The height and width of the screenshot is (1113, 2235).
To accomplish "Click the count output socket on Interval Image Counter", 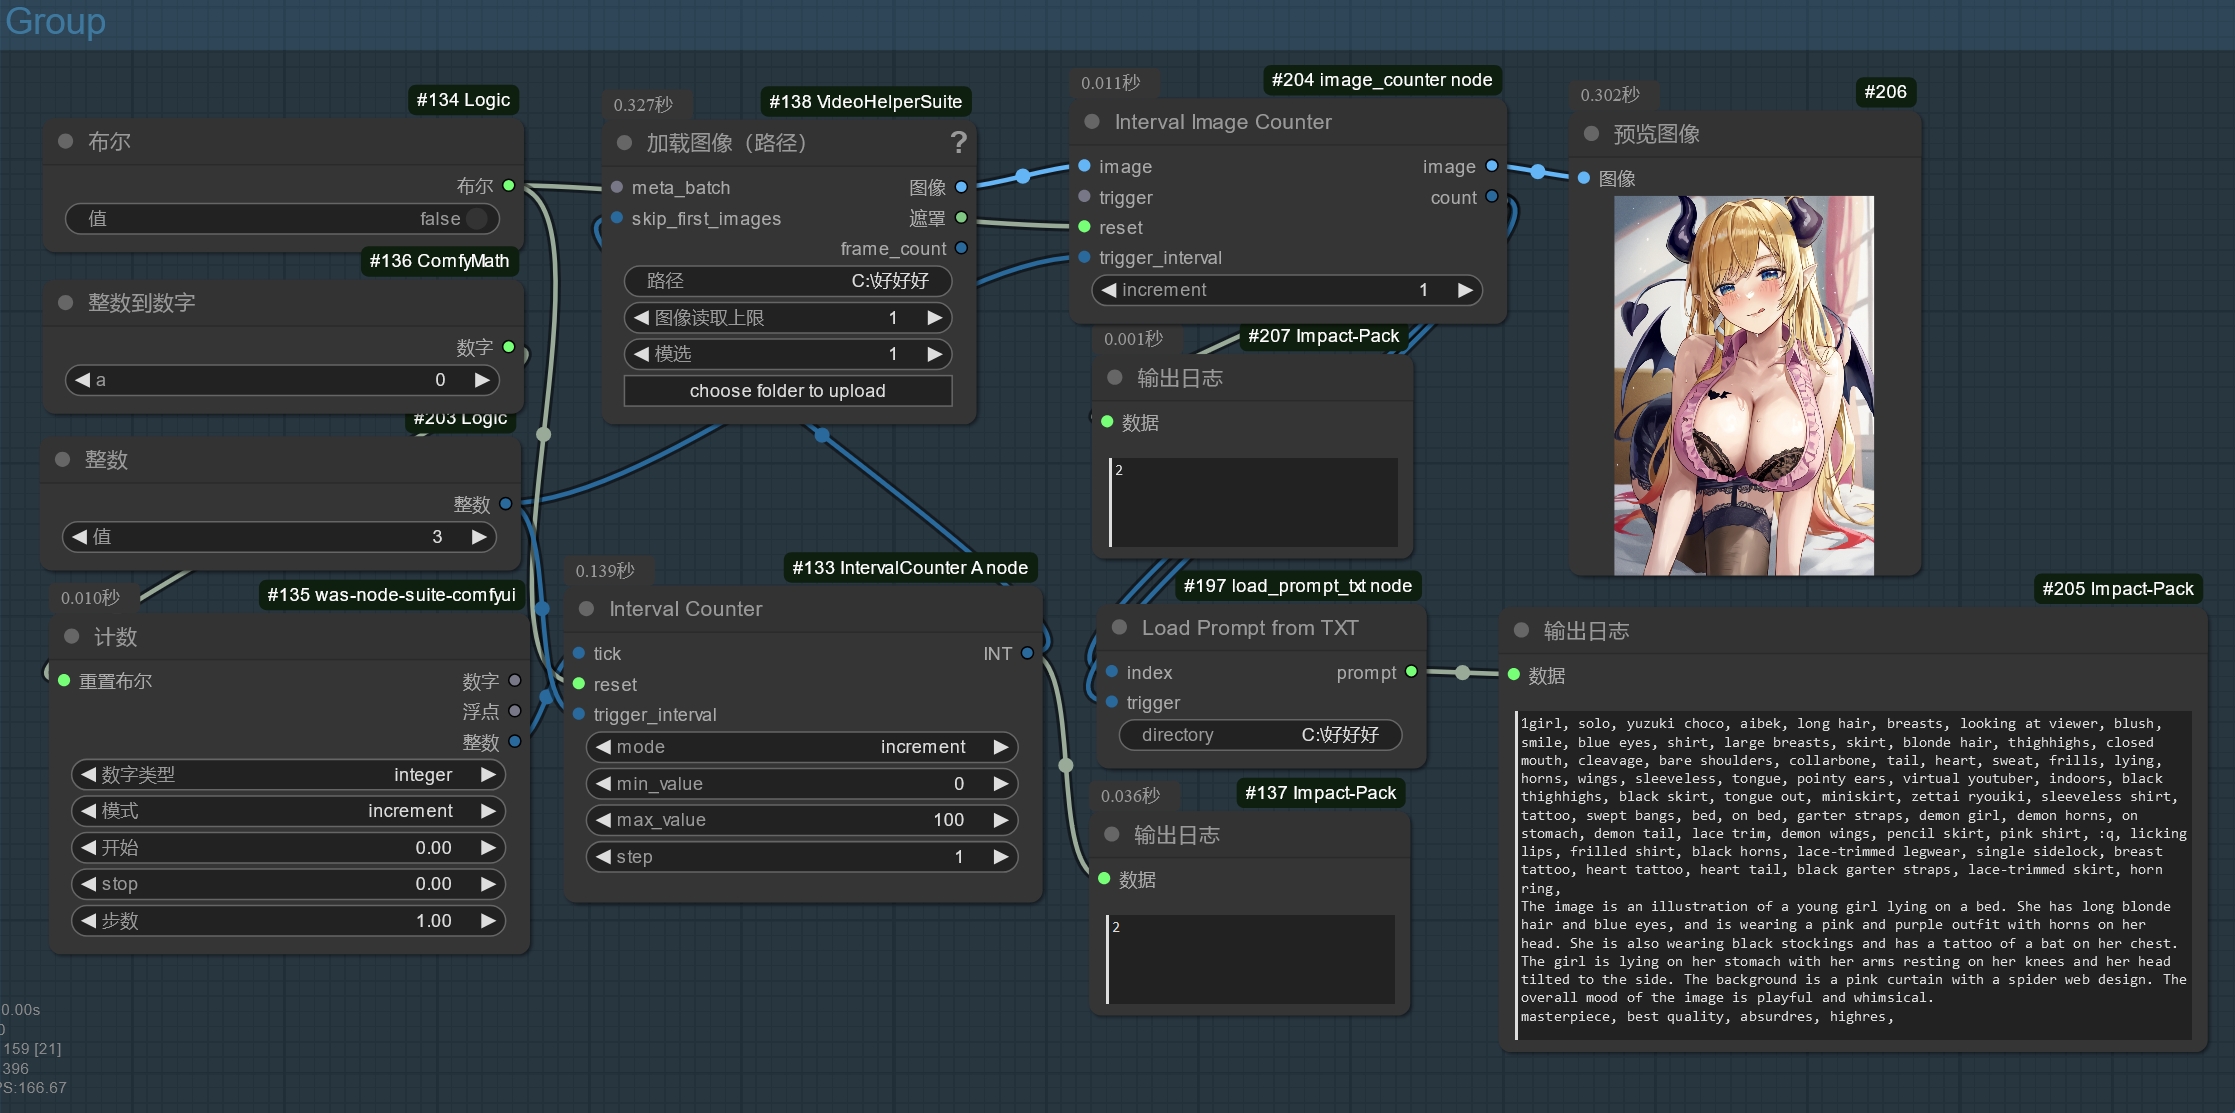I will pyautogui.click(x=1492, y=196).
